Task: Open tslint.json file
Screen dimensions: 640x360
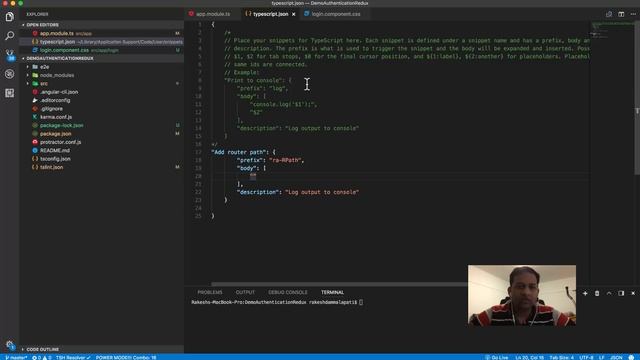Action: 102,167
